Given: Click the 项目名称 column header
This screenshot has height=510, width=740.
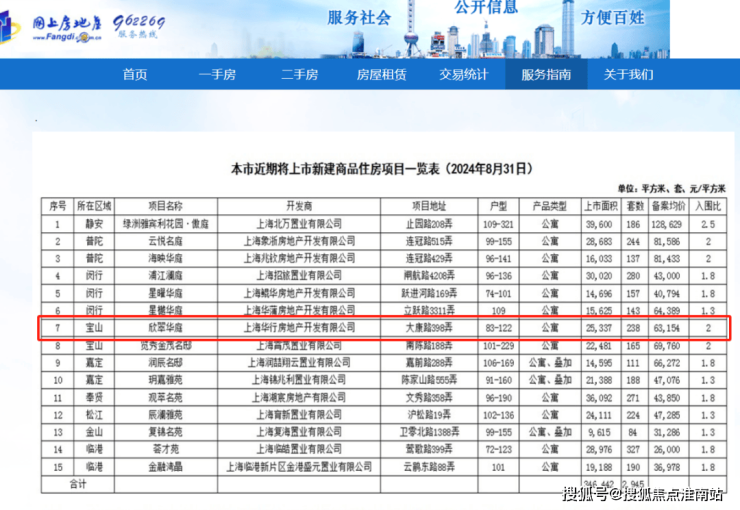Looking at the screenshot, I should (x=165, y=206).
